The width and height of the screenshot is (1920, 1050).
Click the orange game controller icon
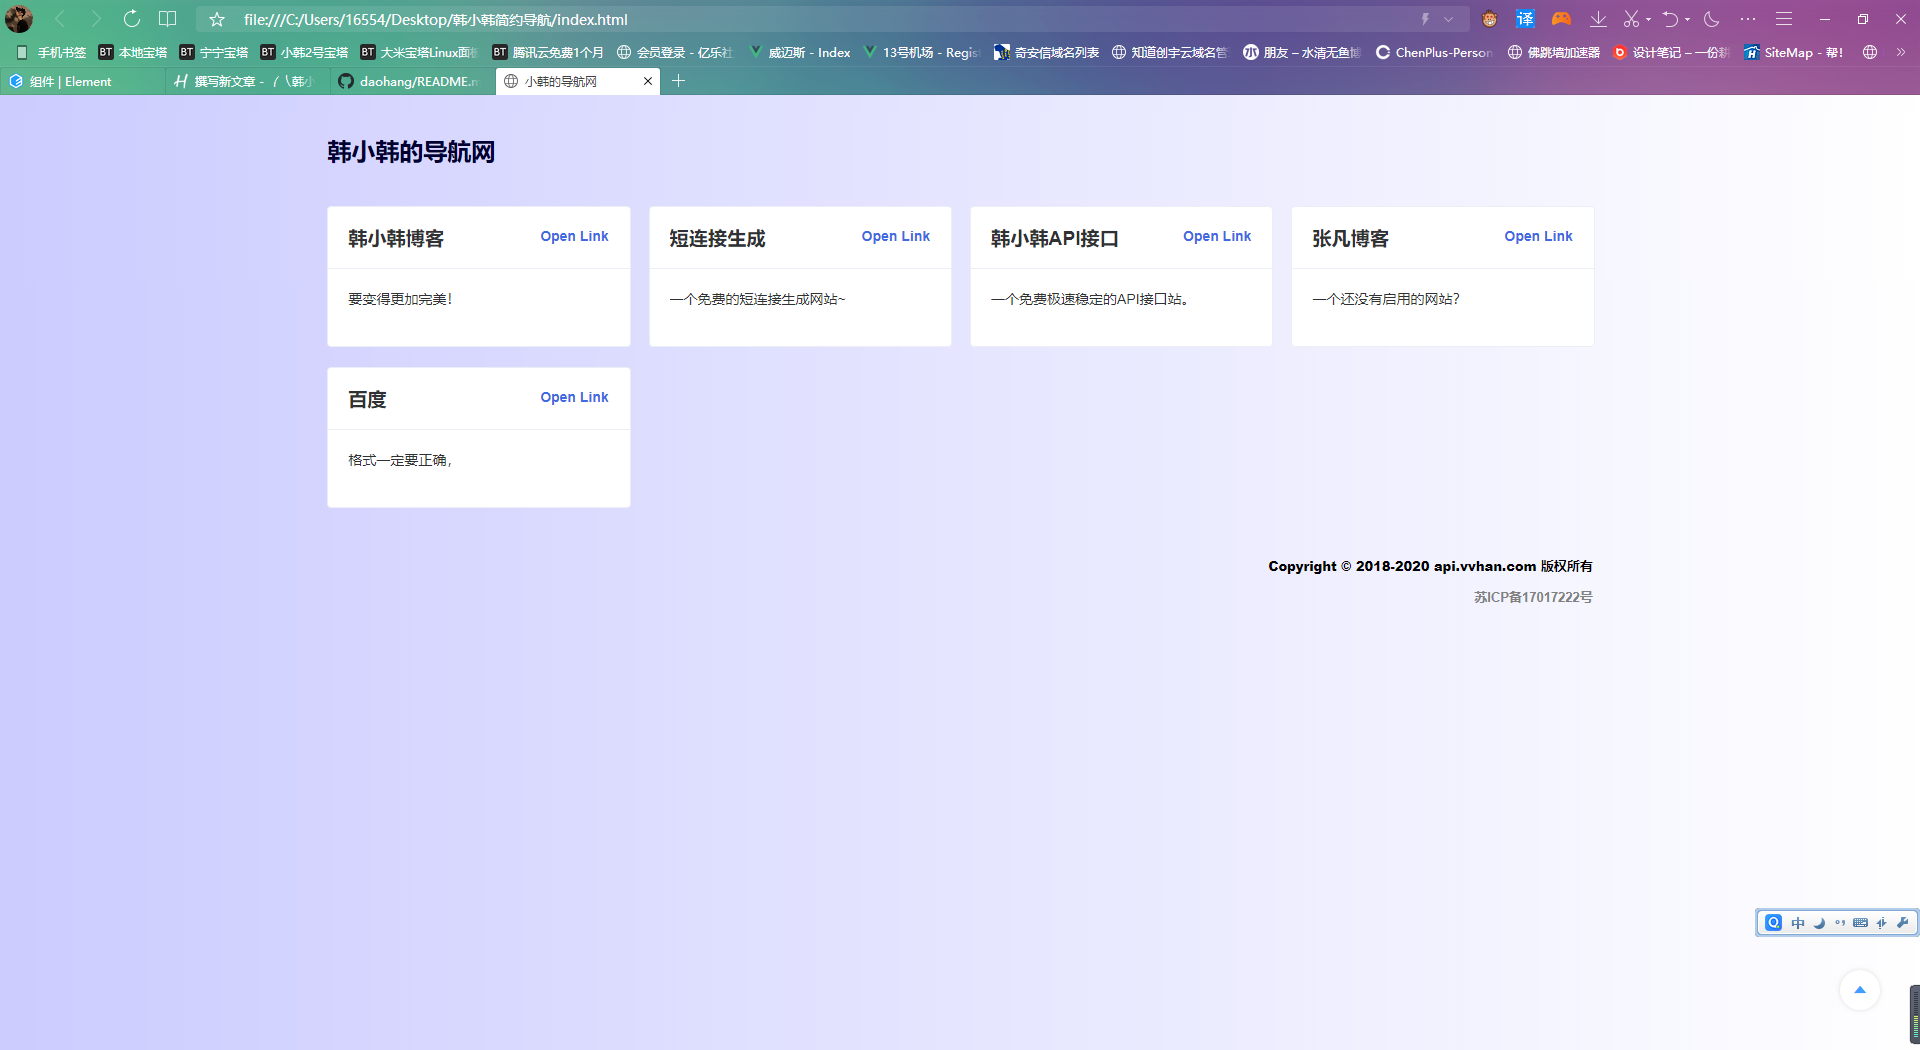[1561, 19]
